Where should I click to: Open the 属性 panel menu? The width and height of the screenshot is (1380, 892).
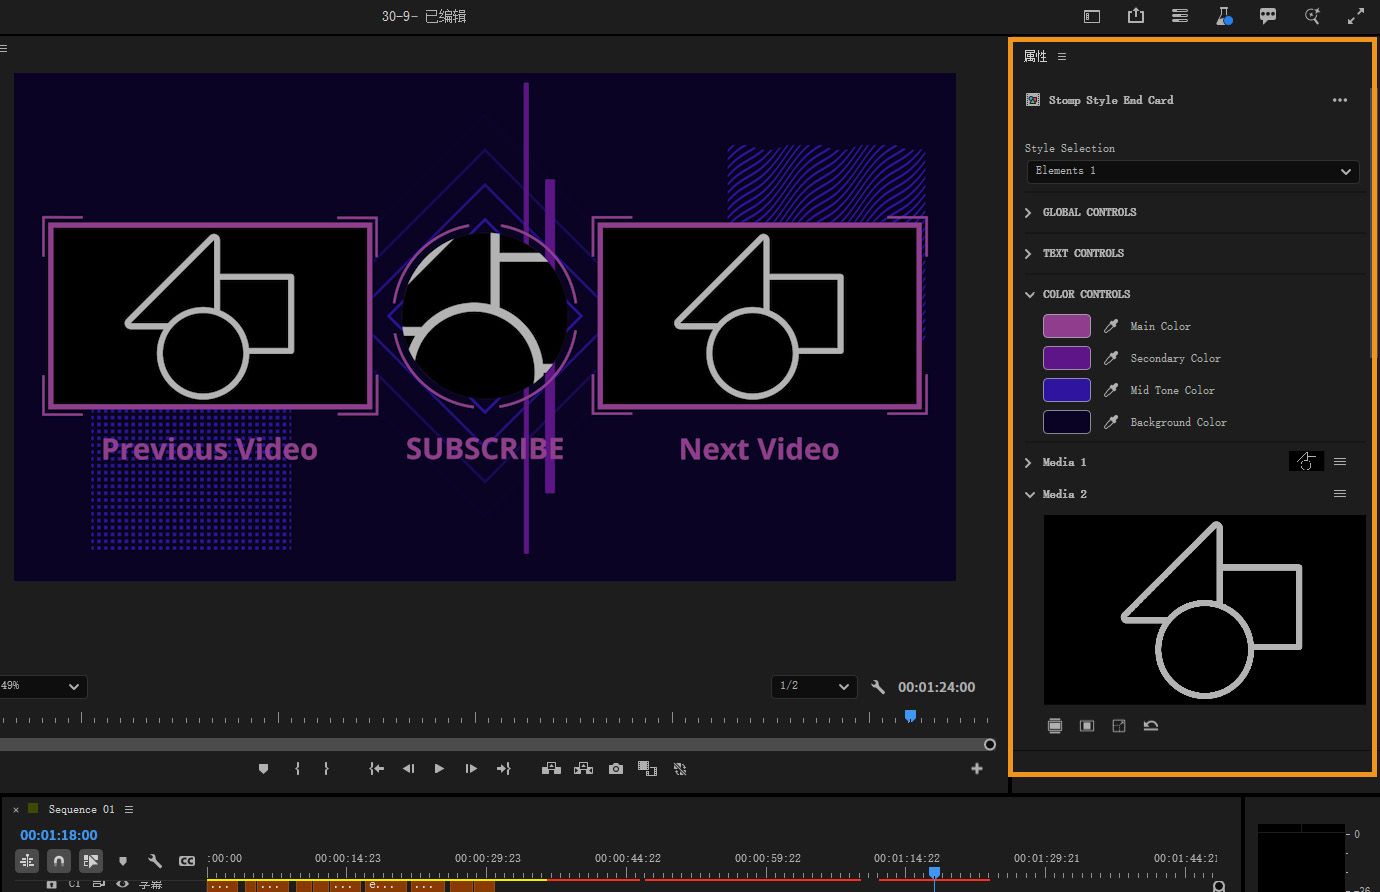coord(1062,57)
